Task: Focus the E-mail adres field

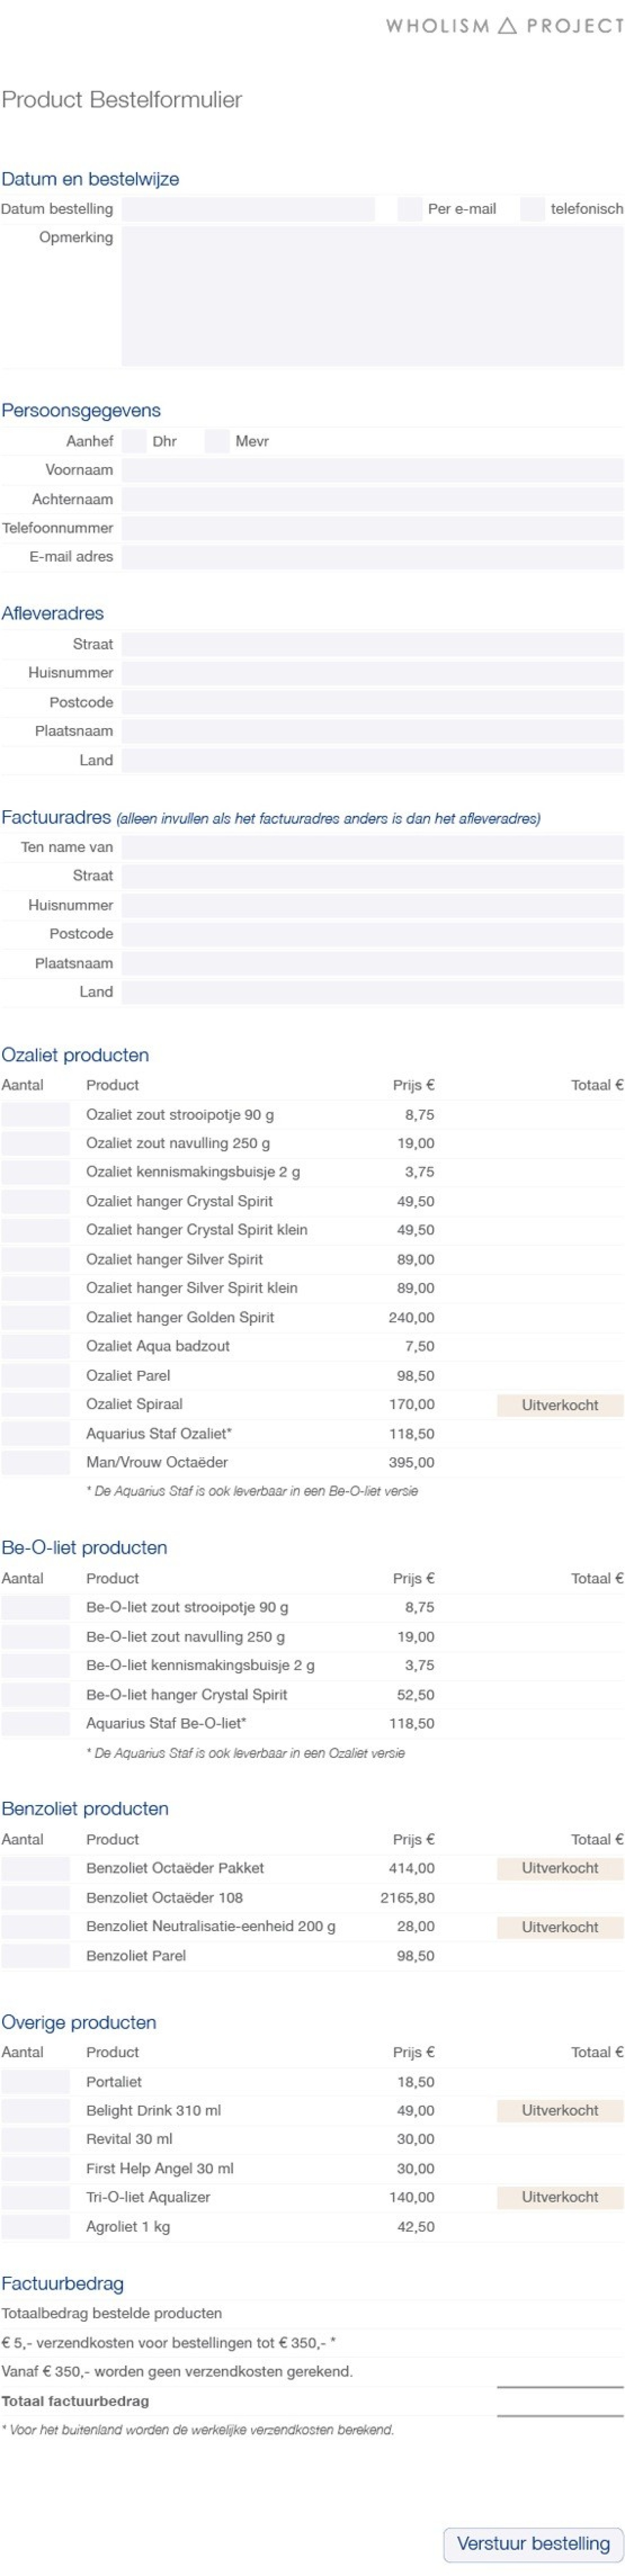Action: [372, 557]
